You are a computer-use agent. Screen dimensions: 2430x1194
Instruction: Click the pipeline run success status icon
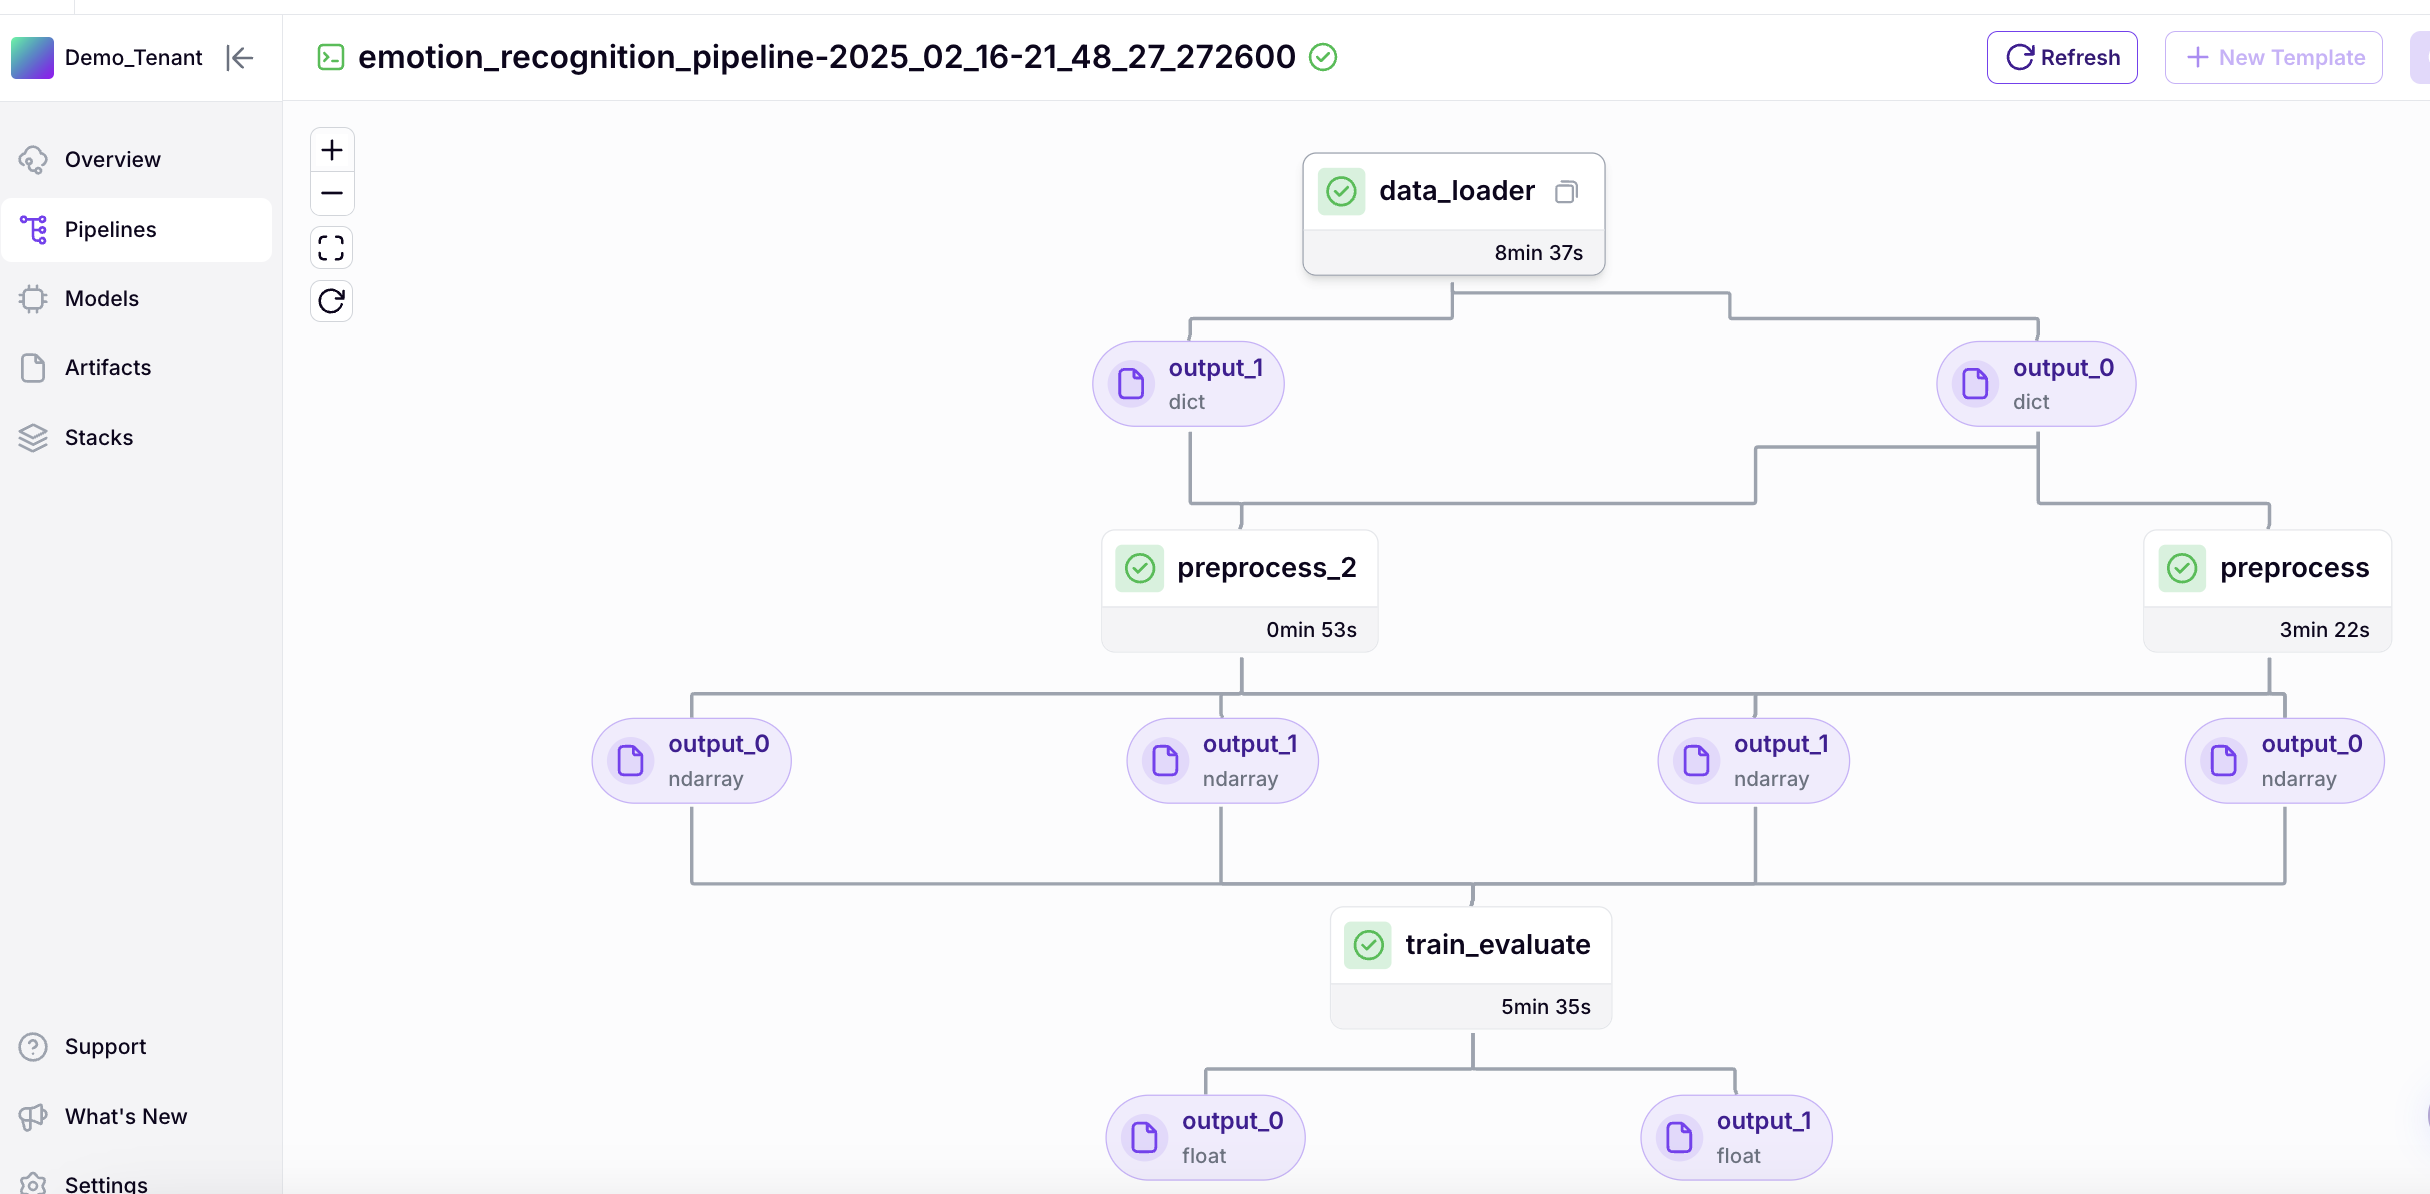click(x=1323, y=57)
